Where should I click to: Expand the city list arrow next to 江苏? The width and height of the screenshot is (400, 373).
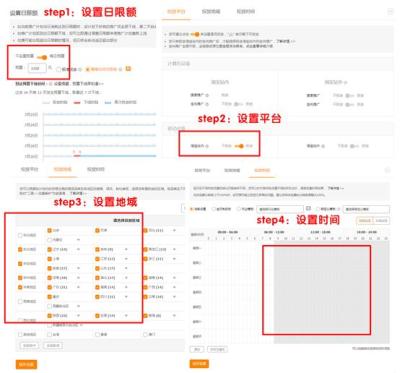click(126, 259)
